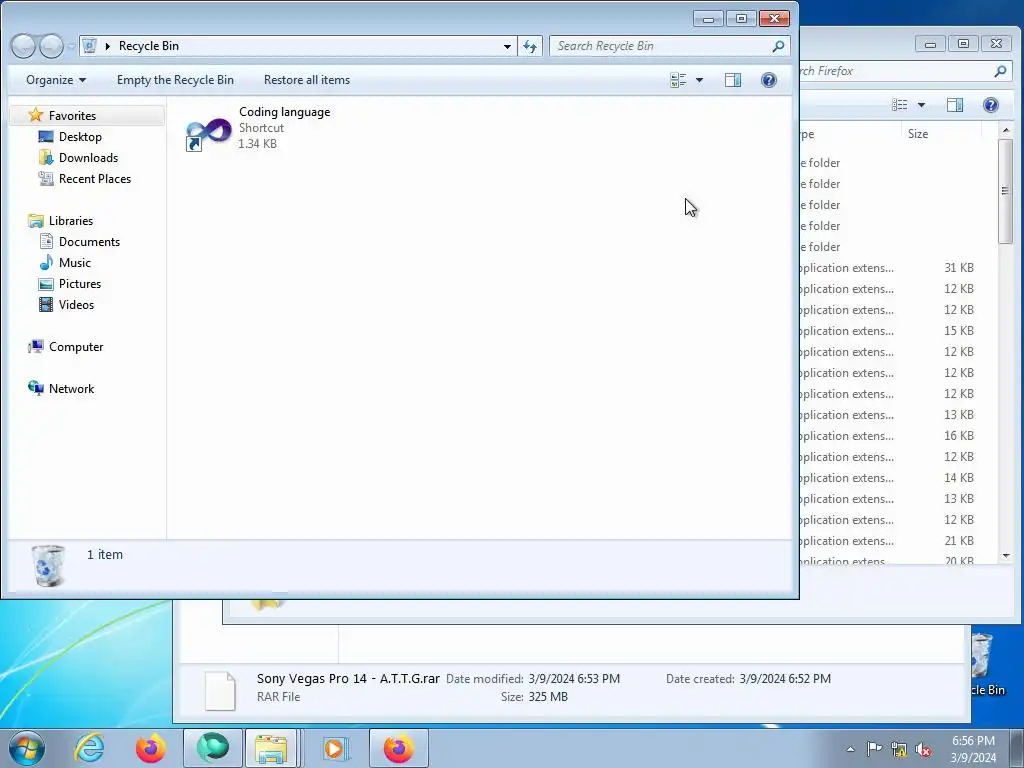Open the Organize dropdown menu

(x=56, y=80)
